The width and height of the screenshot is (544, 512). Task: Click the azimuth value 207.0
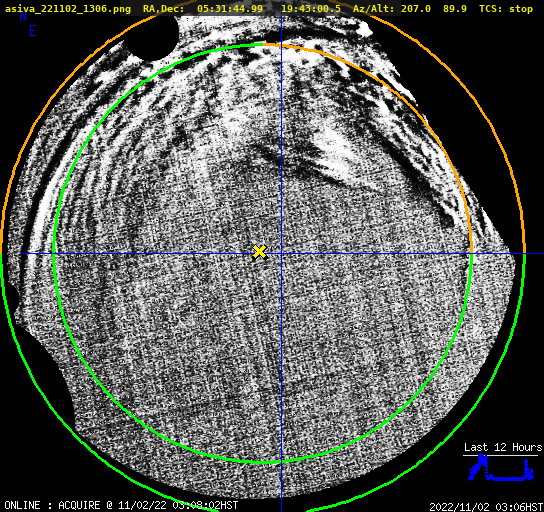coord(416,9)
